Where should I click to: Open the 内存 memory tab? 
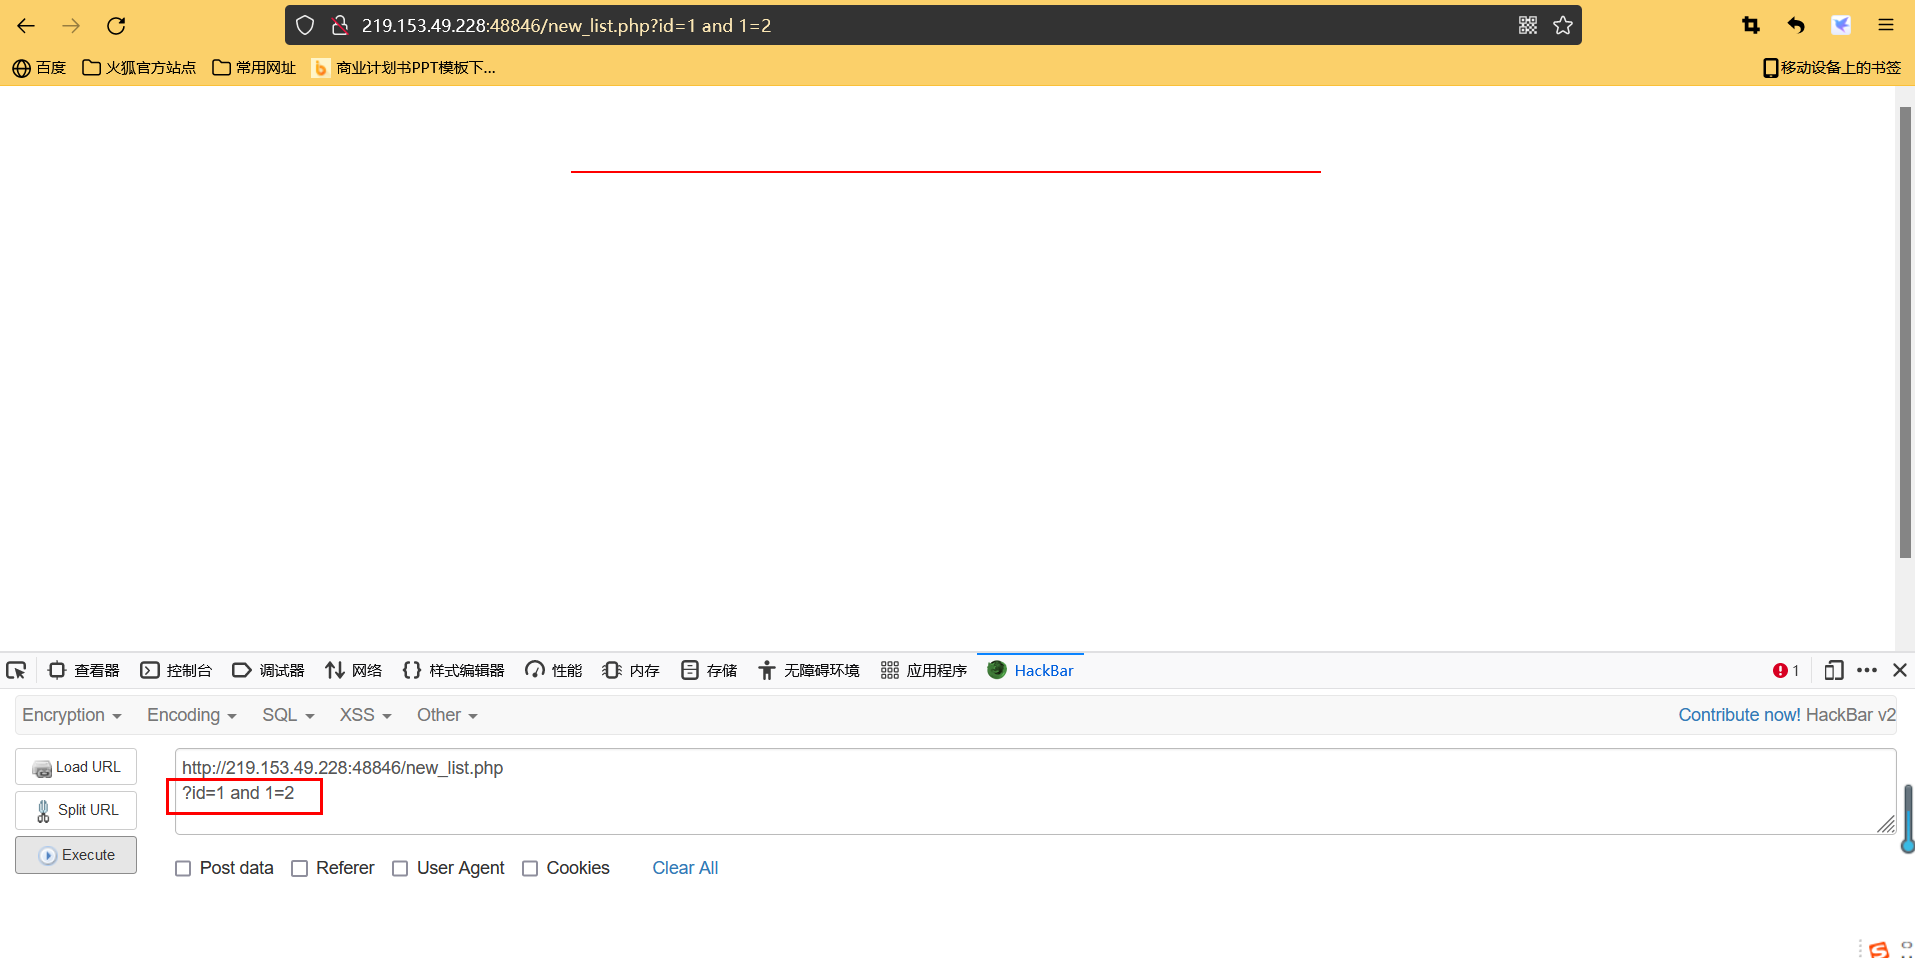coord(631,670)
